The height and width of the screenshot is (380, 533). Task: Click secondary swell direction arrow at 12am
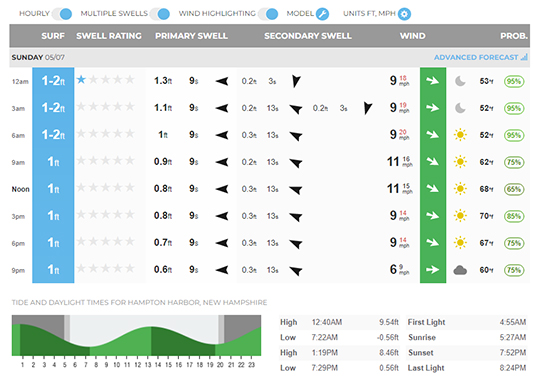[x=296, y=82]
